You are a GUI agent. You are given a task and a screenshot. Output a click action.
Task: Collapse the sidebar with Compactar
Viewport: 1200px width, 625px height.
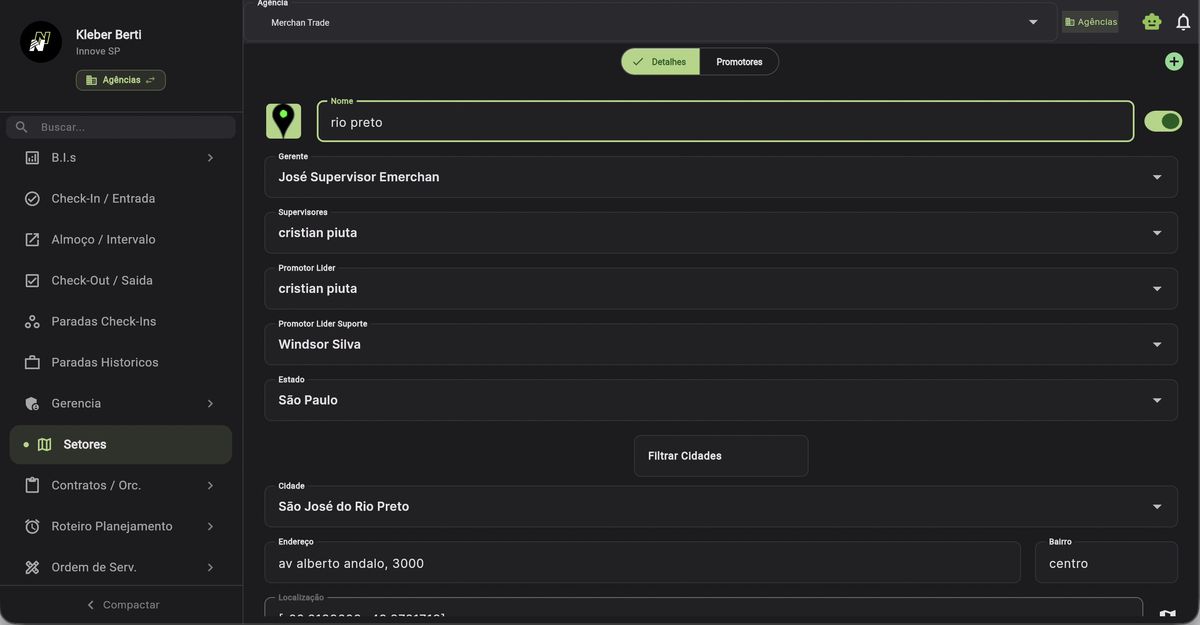tap(121, 605)
